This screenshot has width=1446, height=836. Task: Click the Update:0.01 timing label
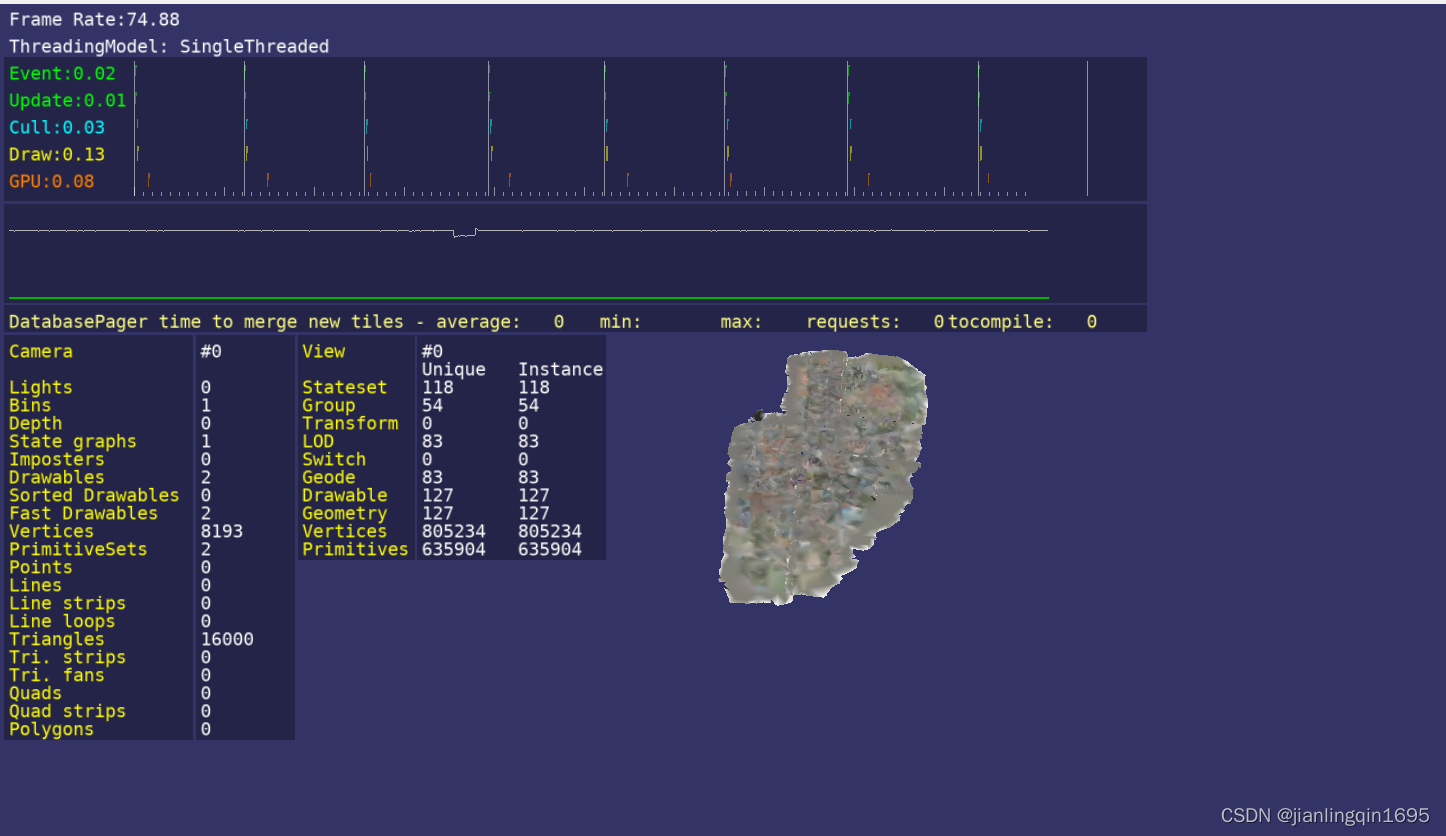click(68, 100)
